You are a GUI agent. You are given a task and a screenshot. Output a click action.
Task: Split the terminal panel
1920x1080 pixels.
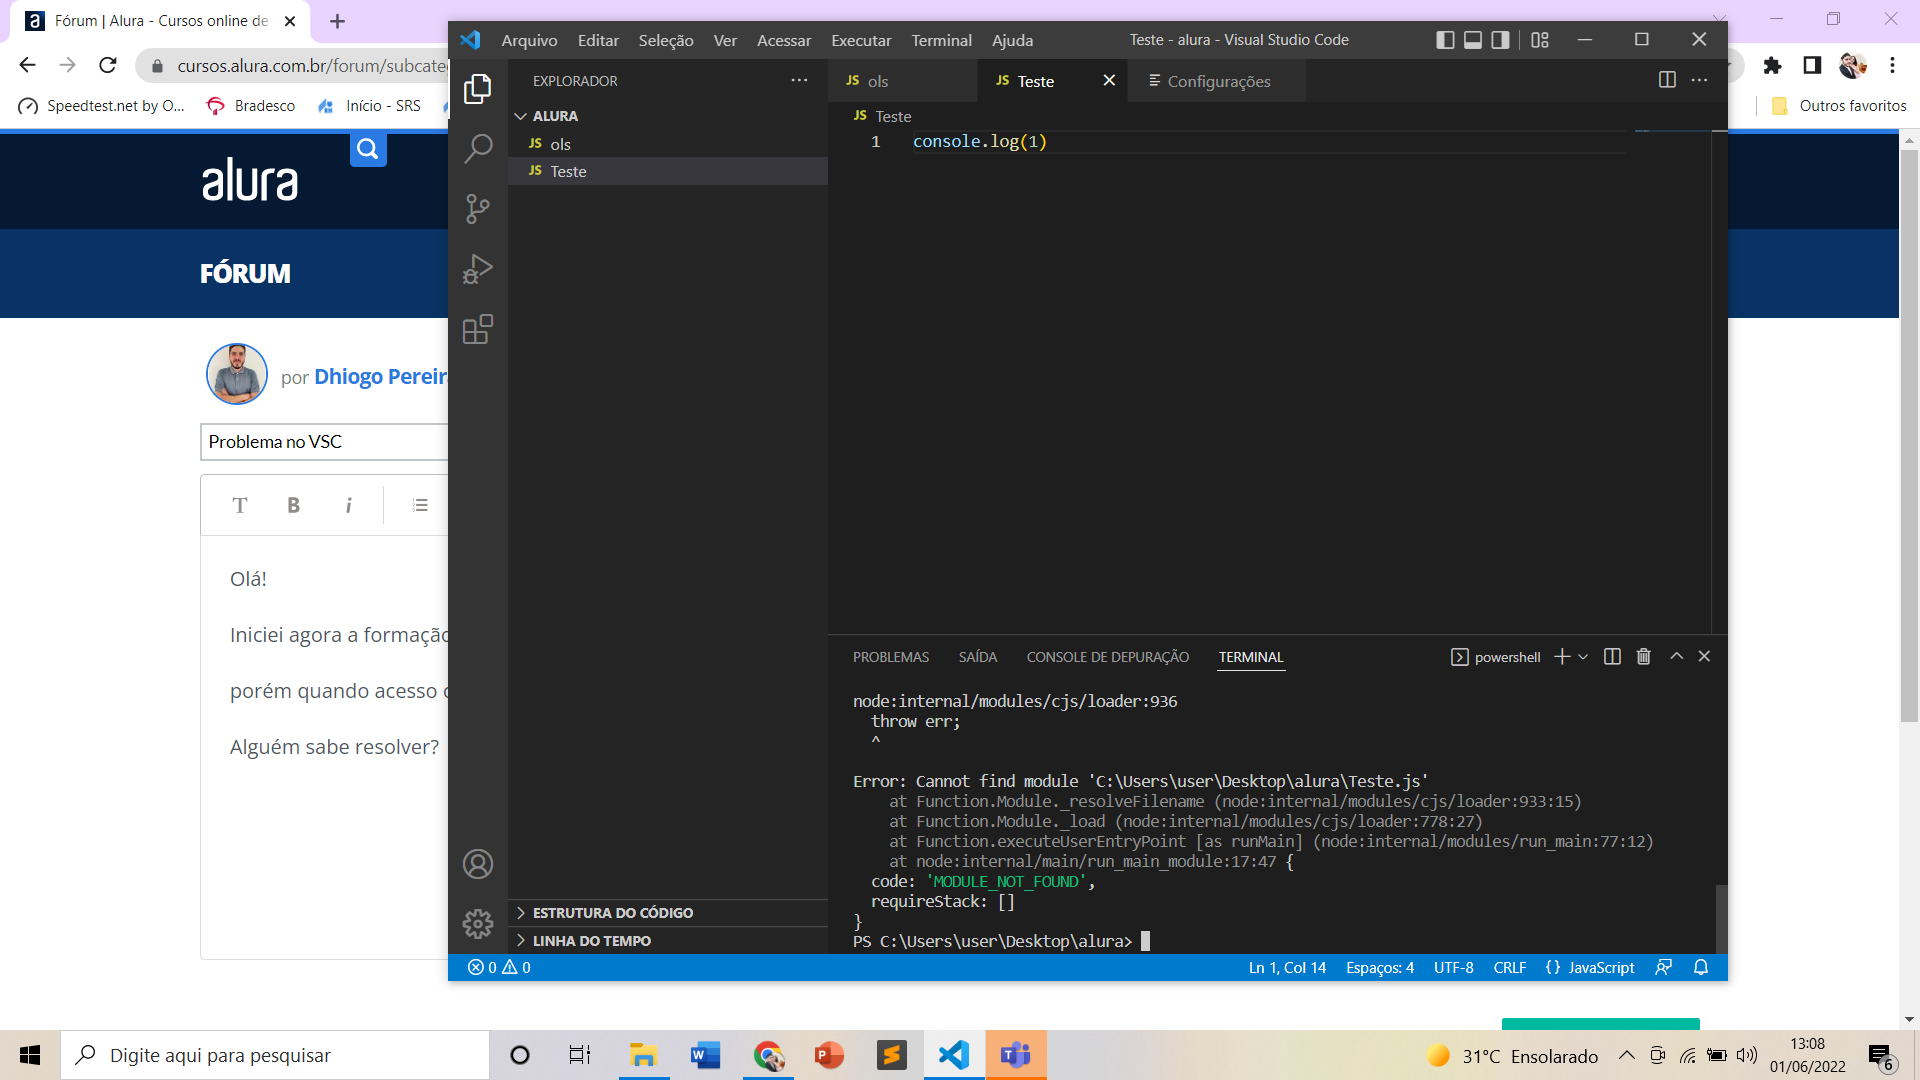(1612, 656)
